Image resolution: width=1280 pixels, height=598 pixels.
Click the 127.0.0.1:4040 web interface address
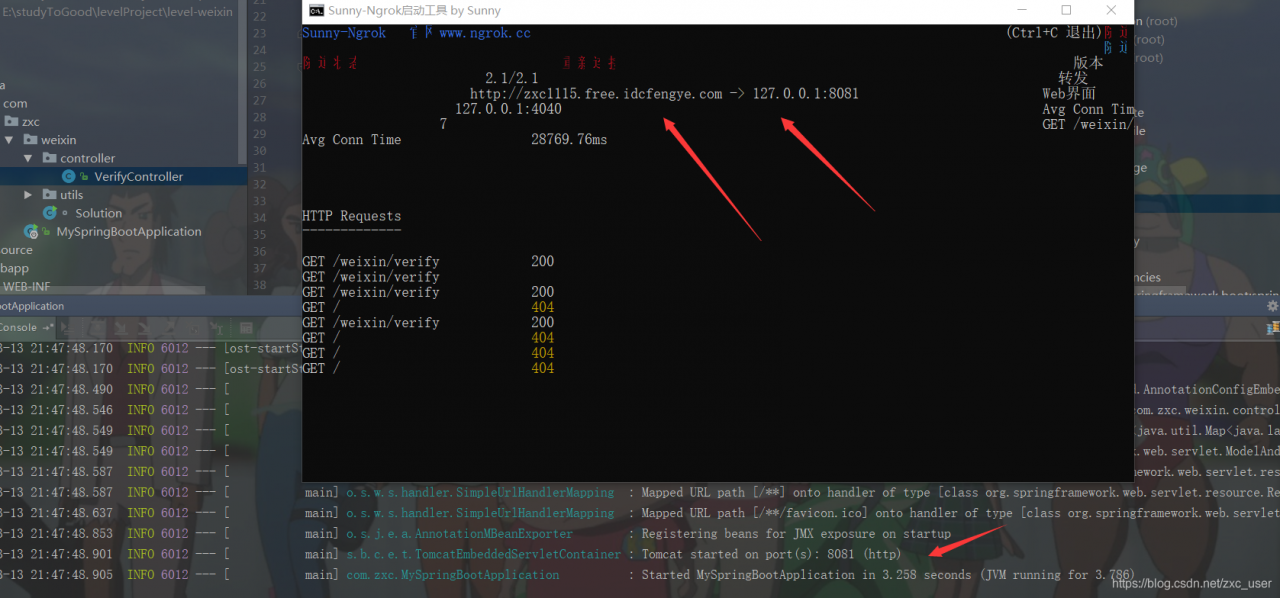(x=508, y=109)
